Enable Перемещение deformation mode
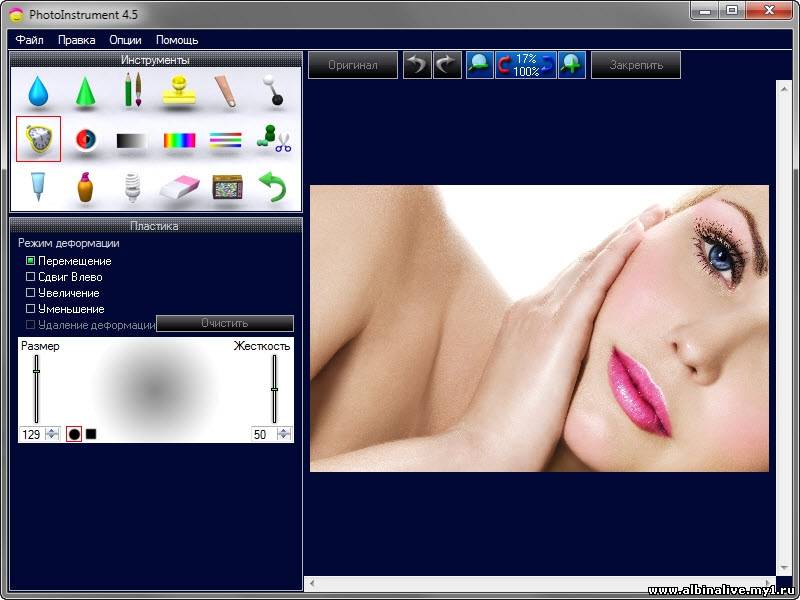Viewport: 800px width, 600px height. [31, 261]
